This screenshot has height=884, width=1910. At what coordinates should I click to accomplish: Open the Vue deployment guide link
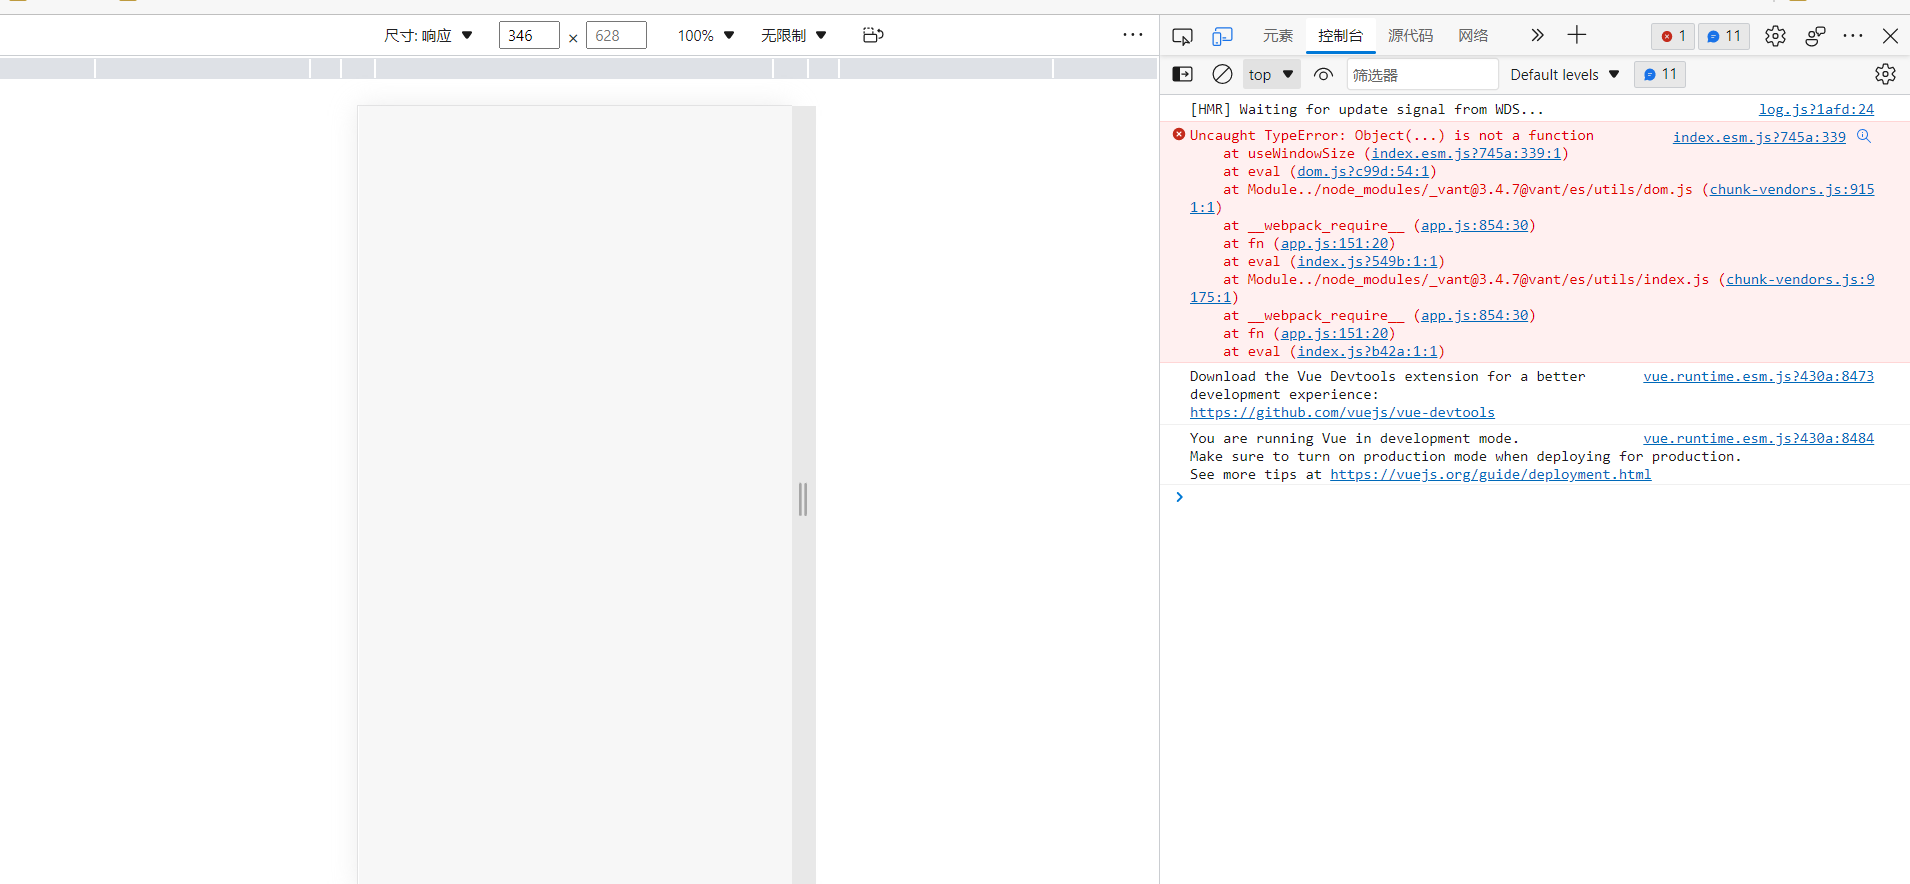click(x=1490, y=475)
